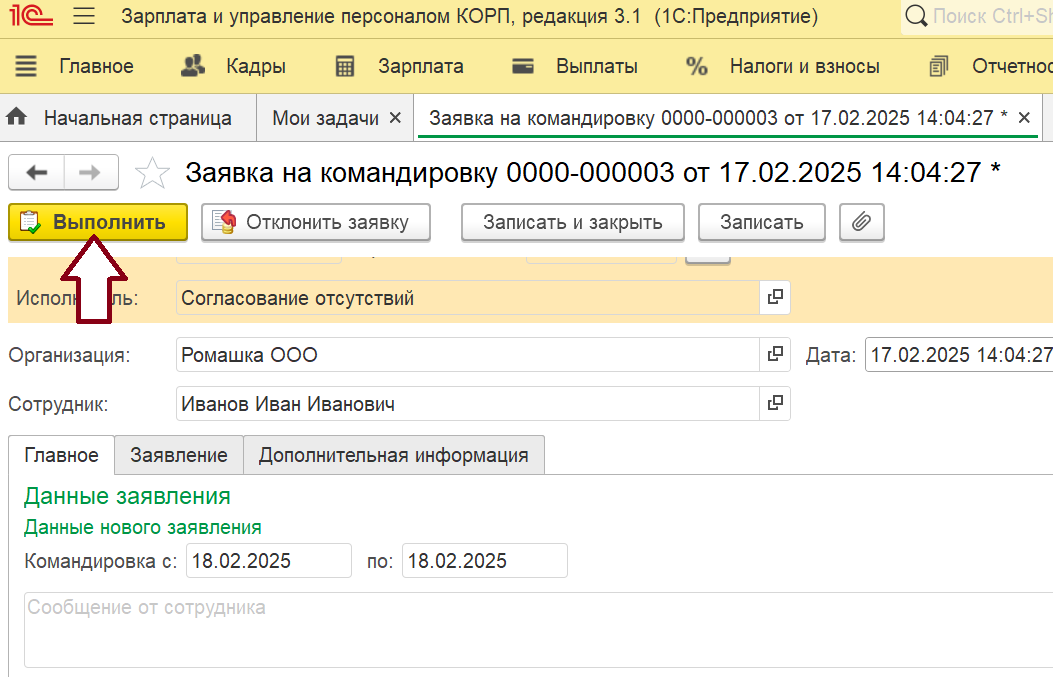Click the Записать и закрыть button
This screenshot has width=1053, height=677.
(572, 222)
